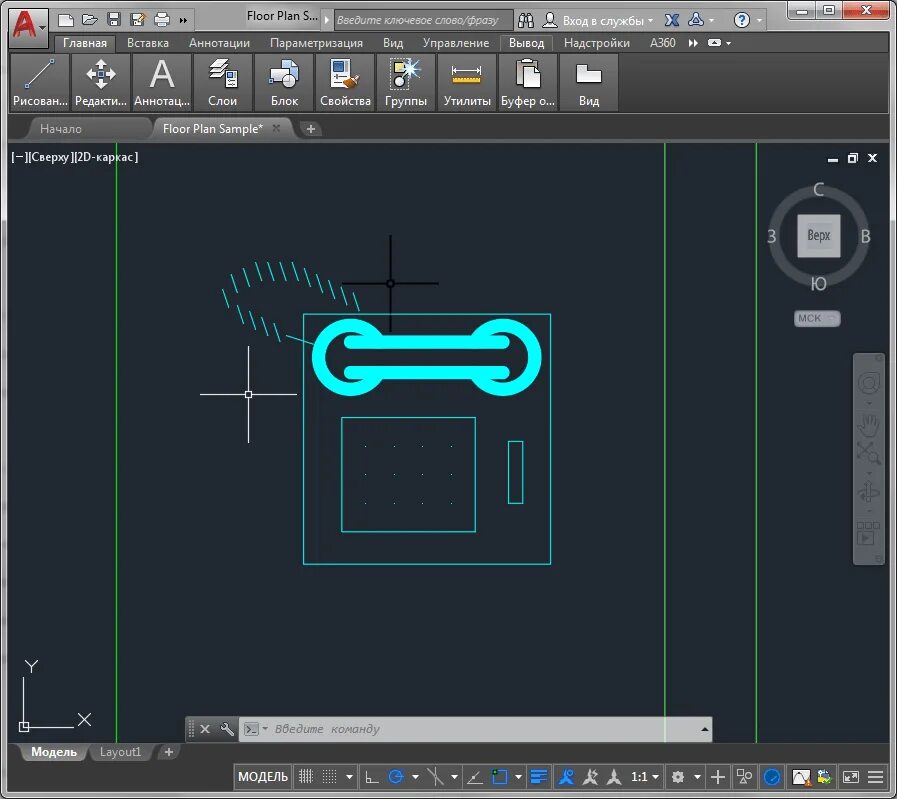
Task: Click the [Сверху] viewport view label
Action: coord(50,157)
